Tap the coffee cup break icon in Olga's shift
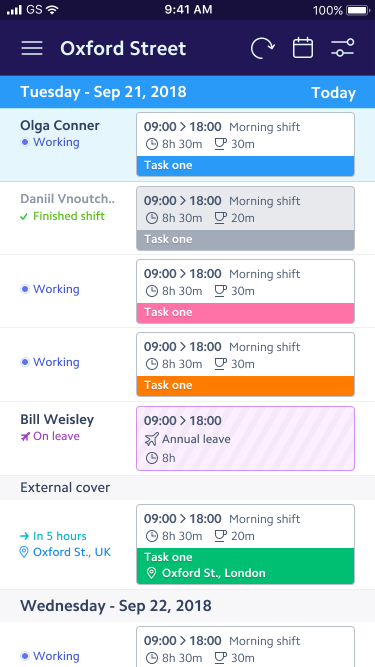Viewport: 375px width, 667px height. tap(220, 144)
